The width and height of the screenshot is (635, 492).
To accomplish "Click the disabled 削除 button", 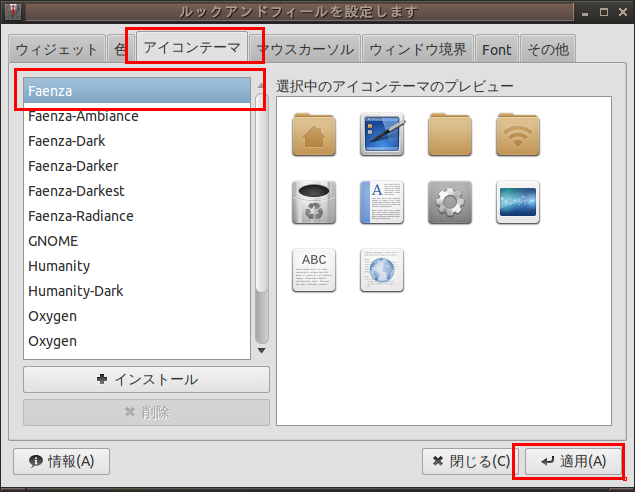I will (146, 412).
